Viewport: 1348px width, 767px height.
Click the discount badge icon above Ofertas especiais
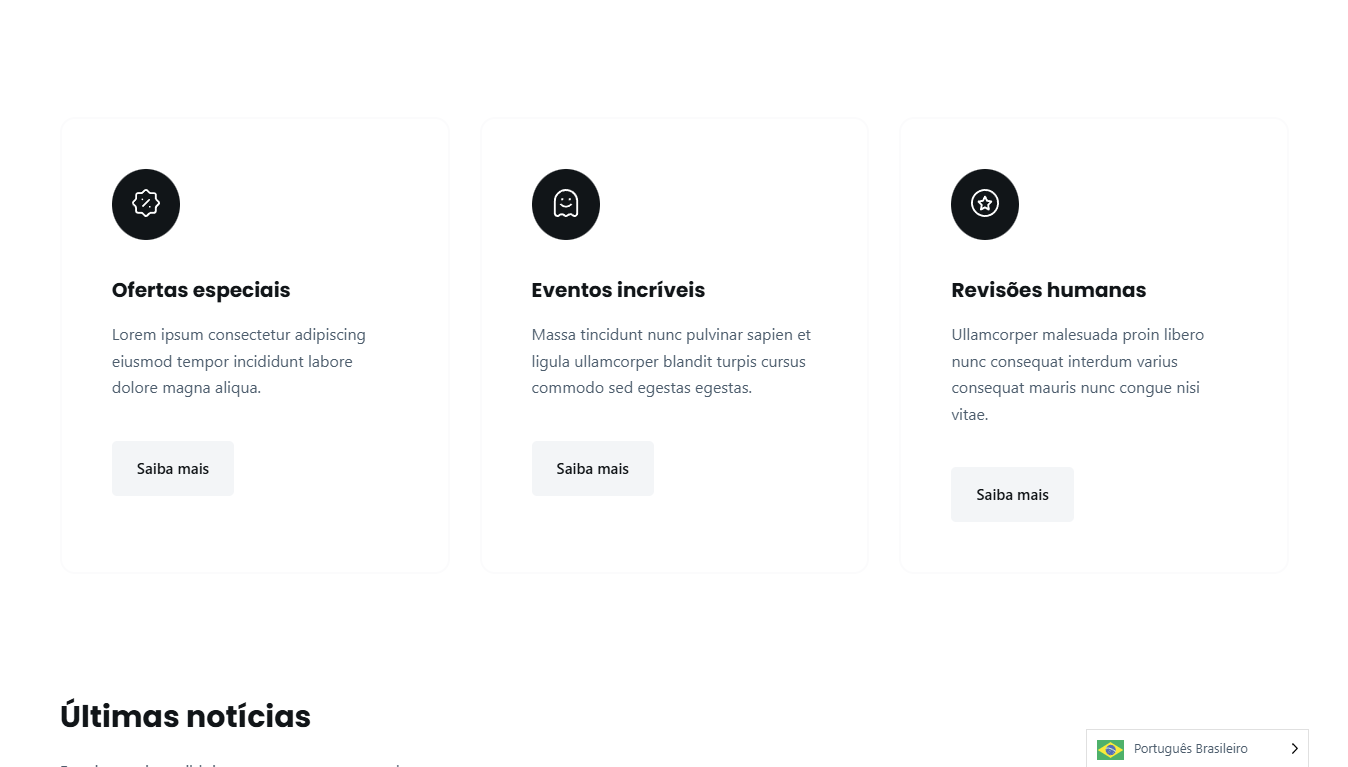[x=146, y=204]
